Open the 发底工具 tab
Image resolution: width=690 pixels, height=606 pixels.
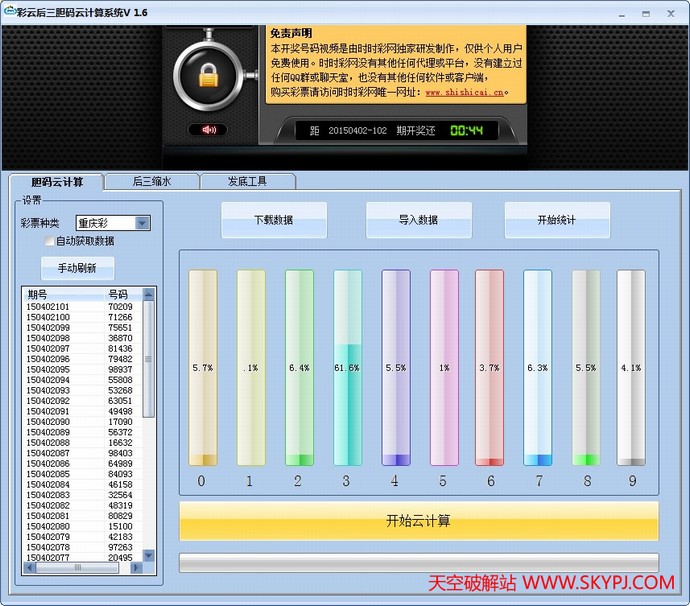pos(247,181)
